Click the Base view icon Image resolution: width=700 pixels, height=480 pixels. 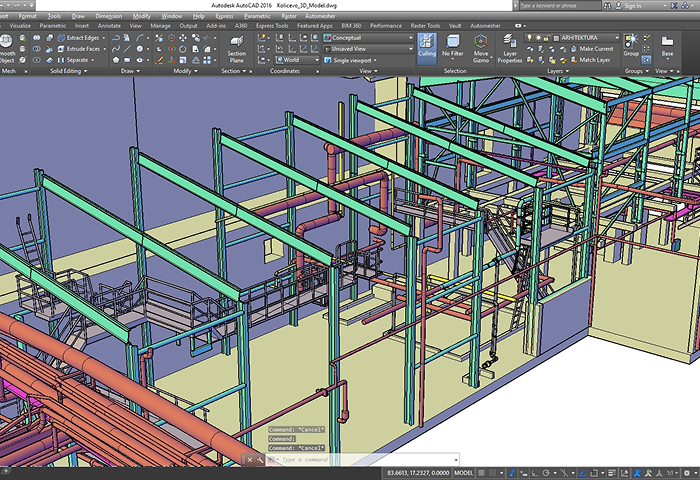(667, 44)
